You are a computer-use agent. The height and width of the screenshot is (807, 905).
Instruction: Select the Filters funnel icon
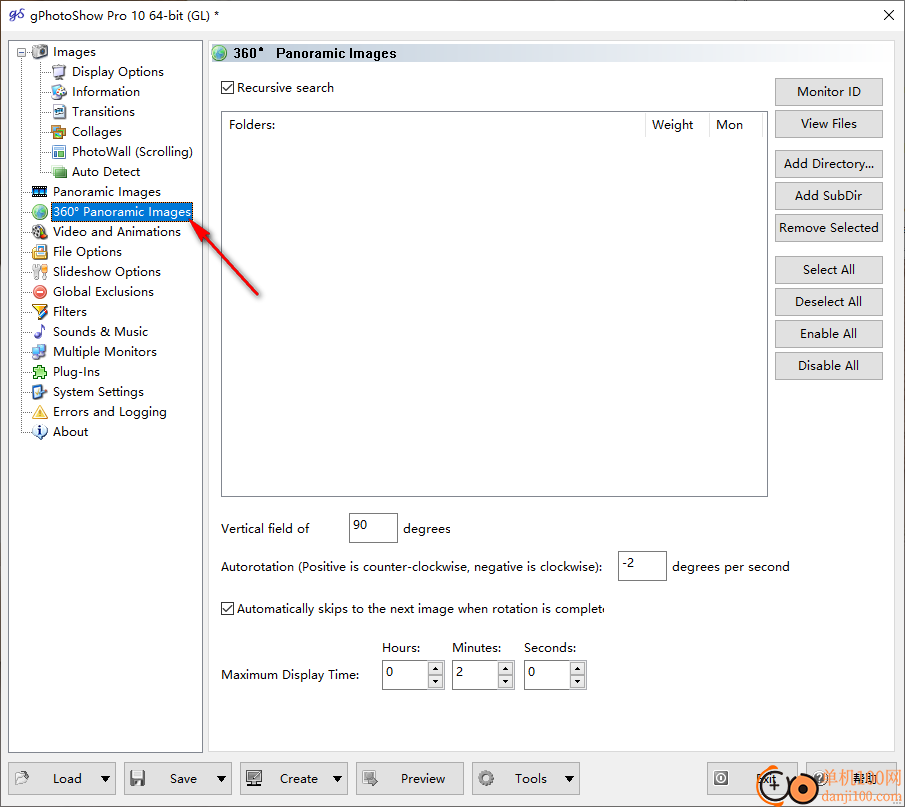(40, 312)
